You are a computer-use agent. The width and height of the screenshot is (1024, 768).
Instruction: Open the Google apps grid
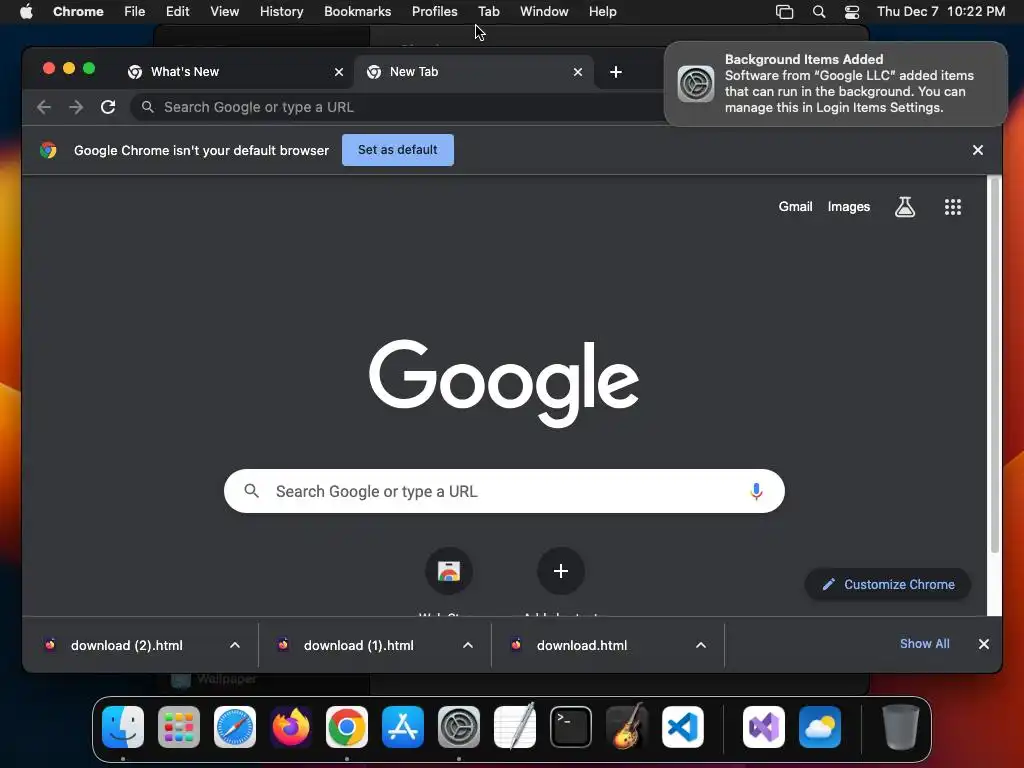[x=952, y=207]
